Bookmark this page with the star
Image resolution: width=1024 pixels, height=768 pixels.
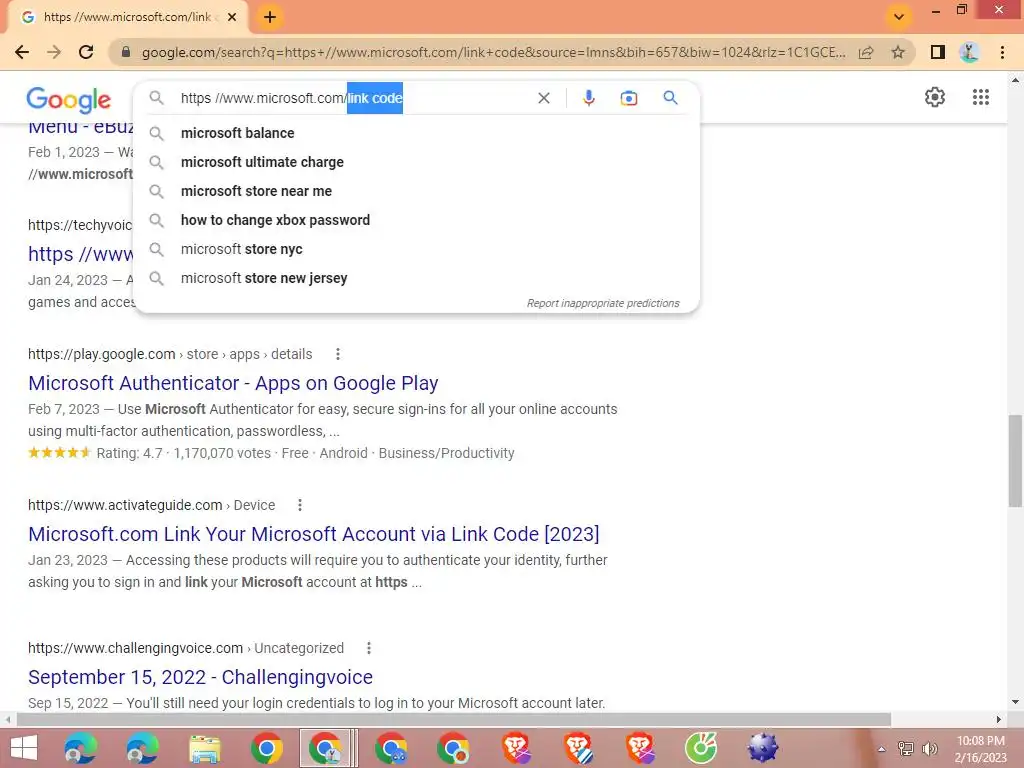click(x=898, y=52)
